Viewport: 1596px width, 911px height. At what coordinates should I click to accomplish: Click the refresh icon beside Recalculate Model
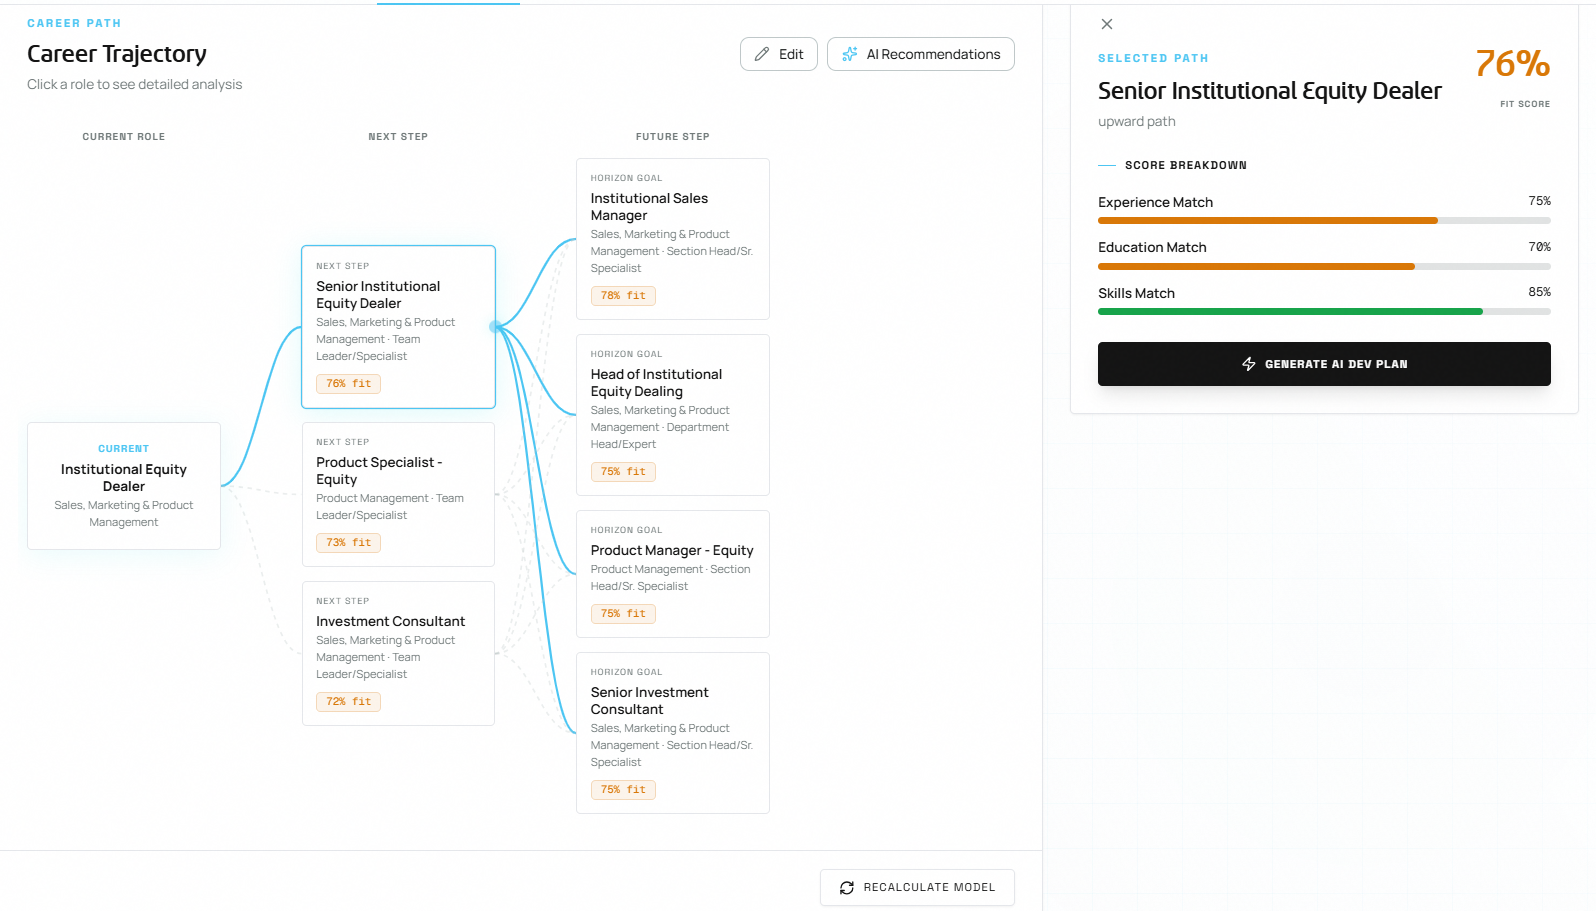pyautogui.click(x=847, y=888)
